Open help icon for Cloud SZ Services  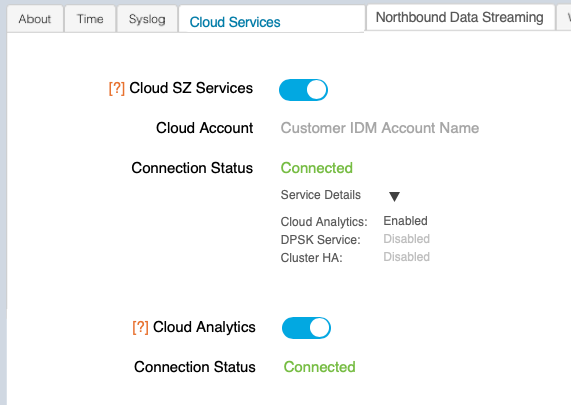click(117, 89)
